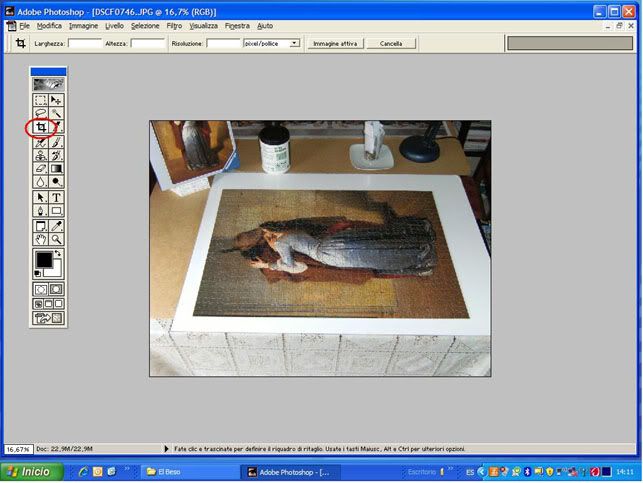Click the puzzle photo on the canvas
This screenshot has height=483, width=643.
tap(320, 248)
